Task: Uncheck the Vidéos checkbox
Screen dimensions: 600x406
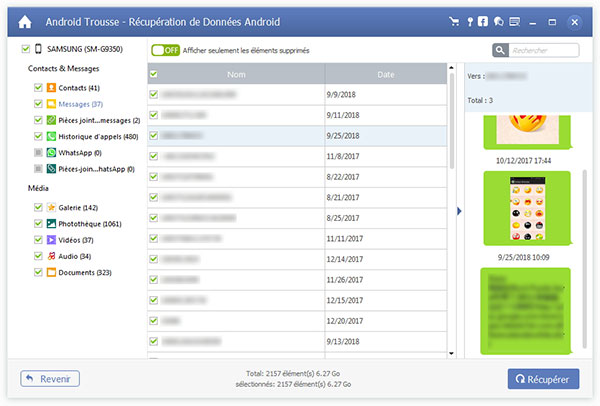Action: tap(37, 240)
